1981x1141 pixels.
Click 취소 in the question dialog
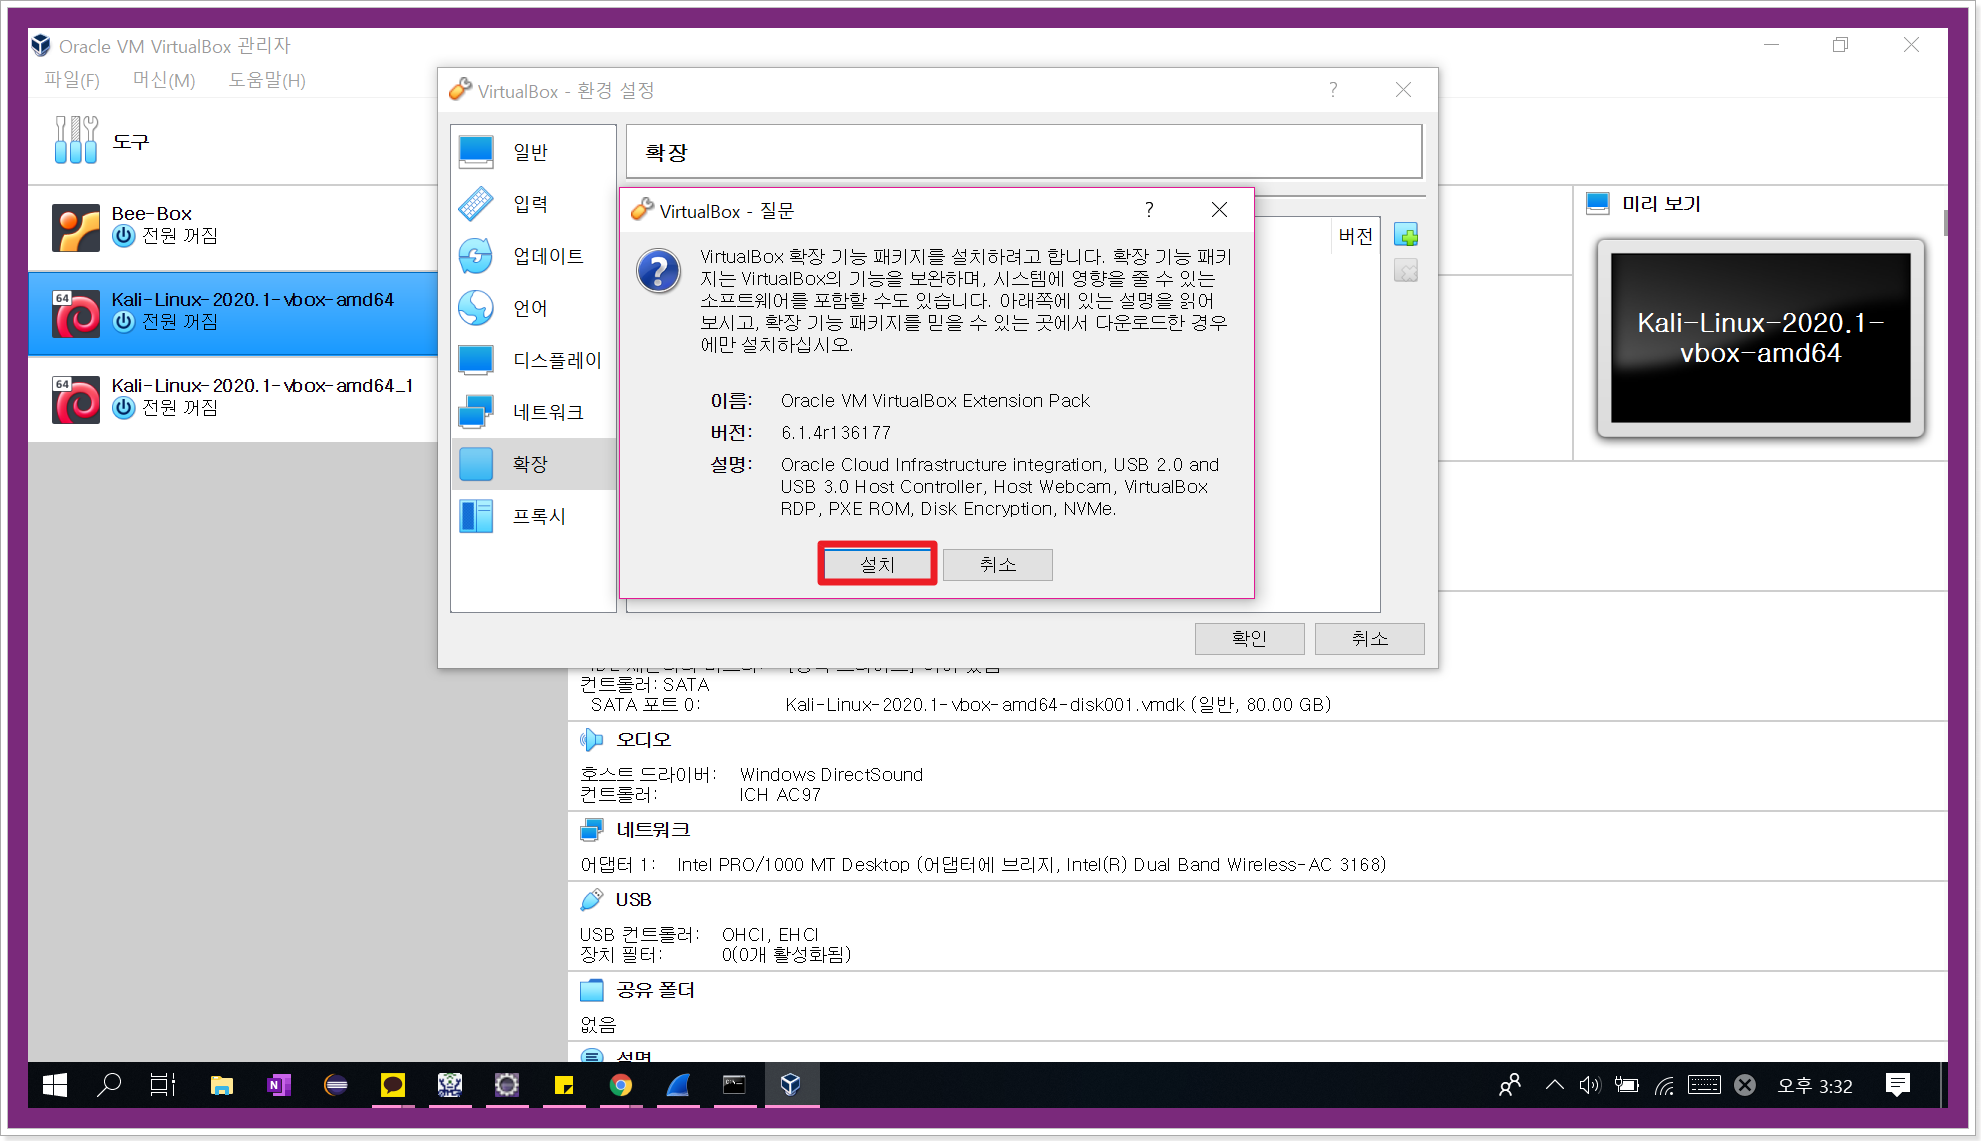click(x=997, y=564)
